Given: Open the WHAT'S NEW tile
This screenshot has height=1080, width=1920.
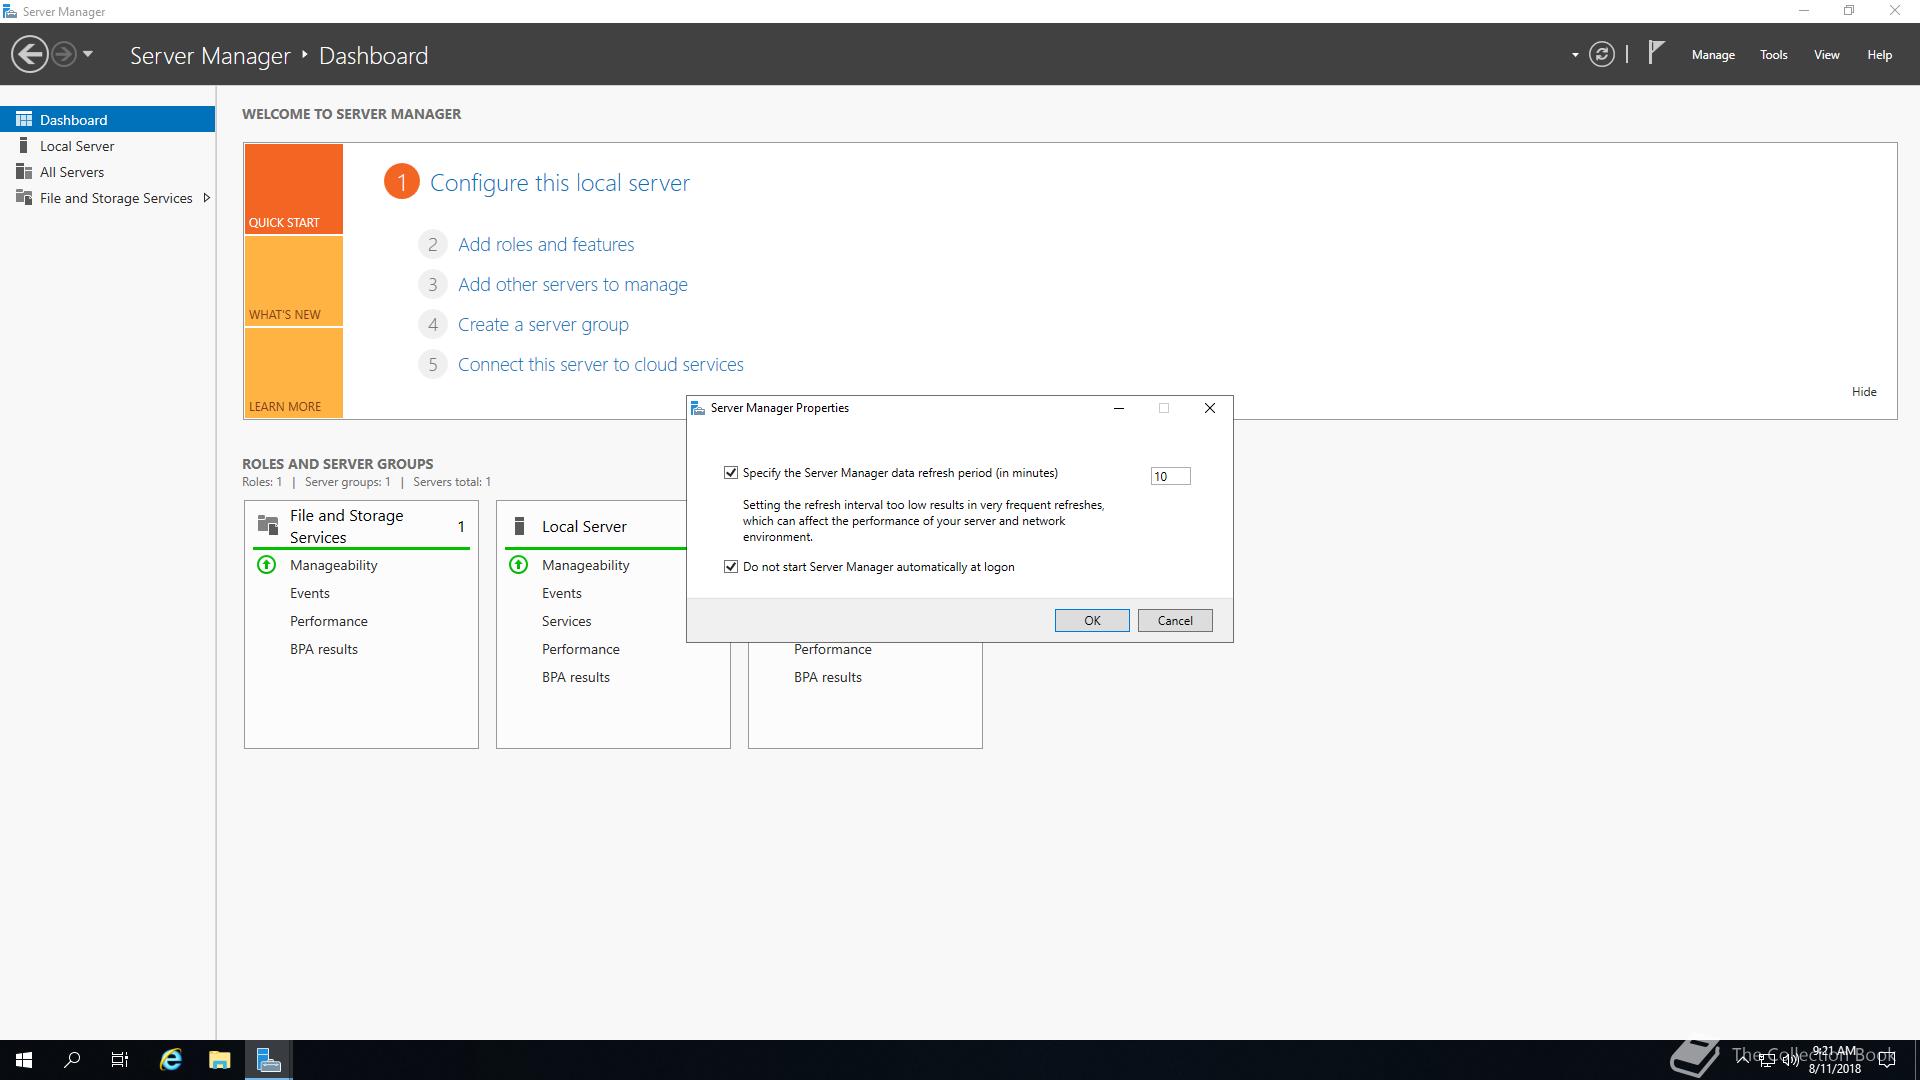Looking at the screenshot, I should click(294, 281).
